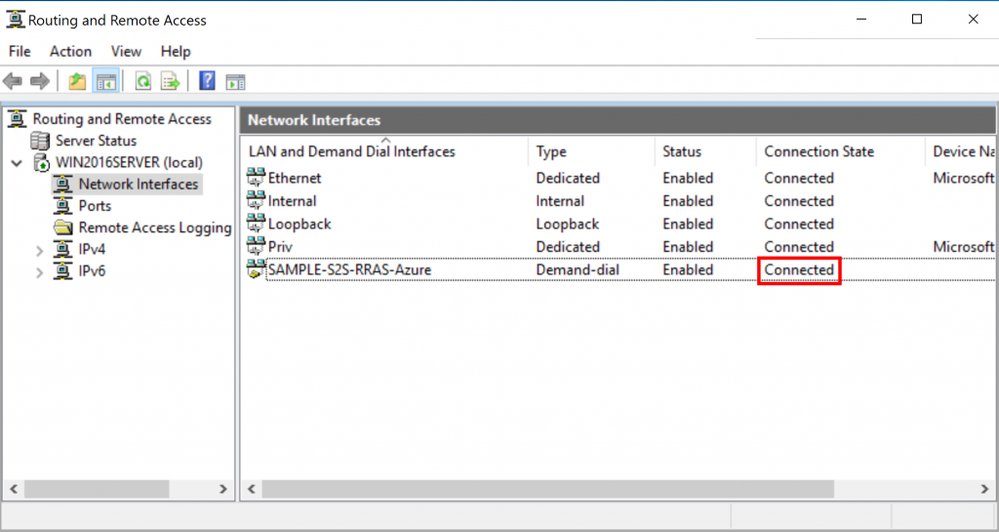This screenshot has width=999, height=532.
Task: Open the View menu
Action: (x=126, y=52)
